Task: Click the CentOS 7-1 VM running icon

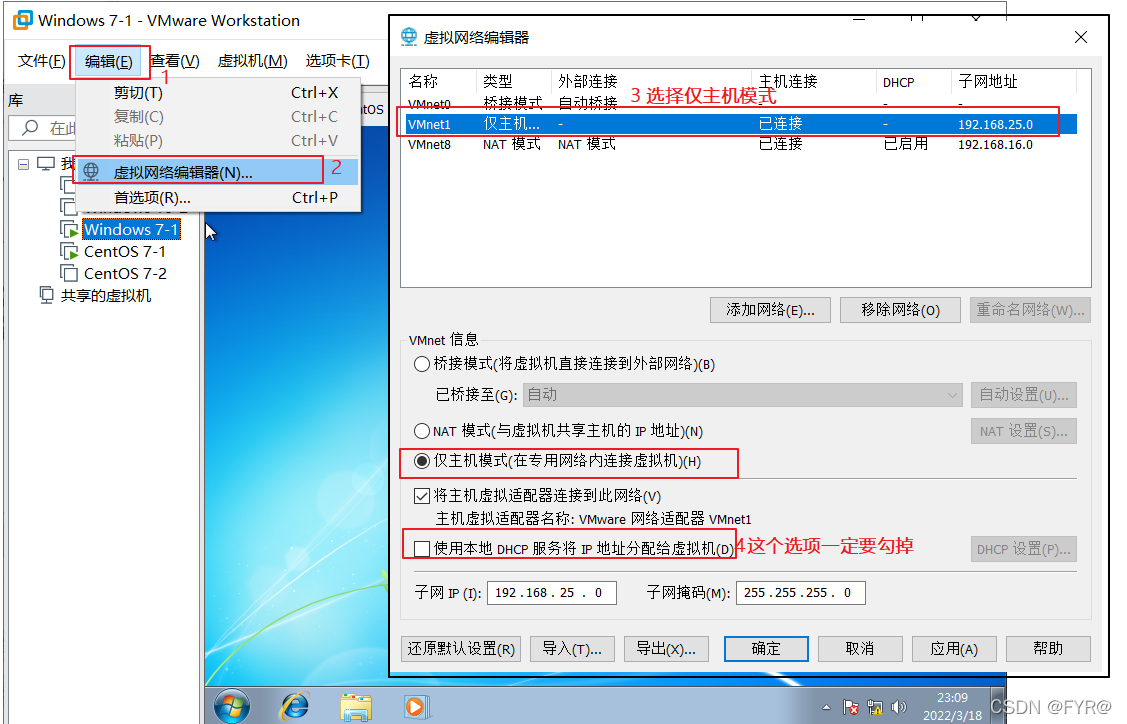Action: point(69,252)
